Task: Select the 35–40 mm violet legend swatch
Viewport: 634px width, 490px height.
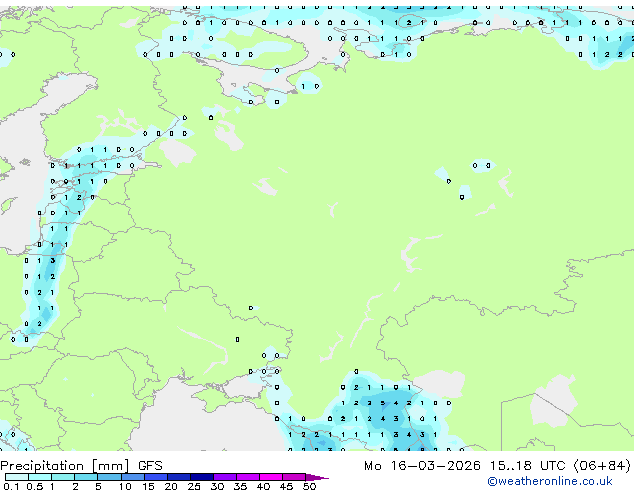Action: pyautogui.click(x=248, y=477)
